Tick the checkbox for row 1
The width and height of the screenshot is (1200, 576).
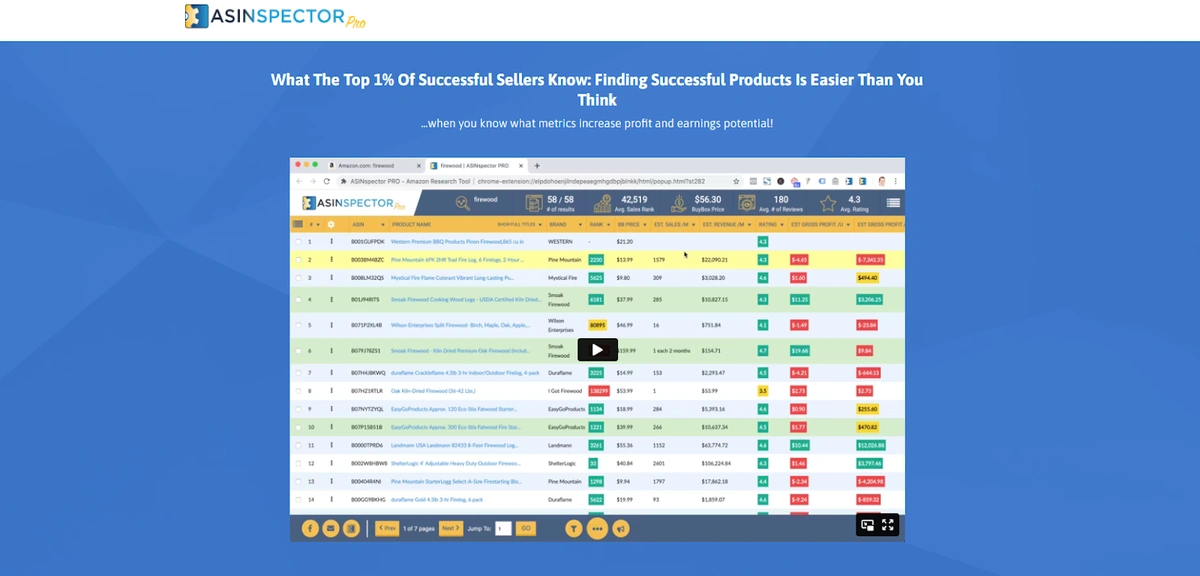pyautogui.click(x=297, y=241)
